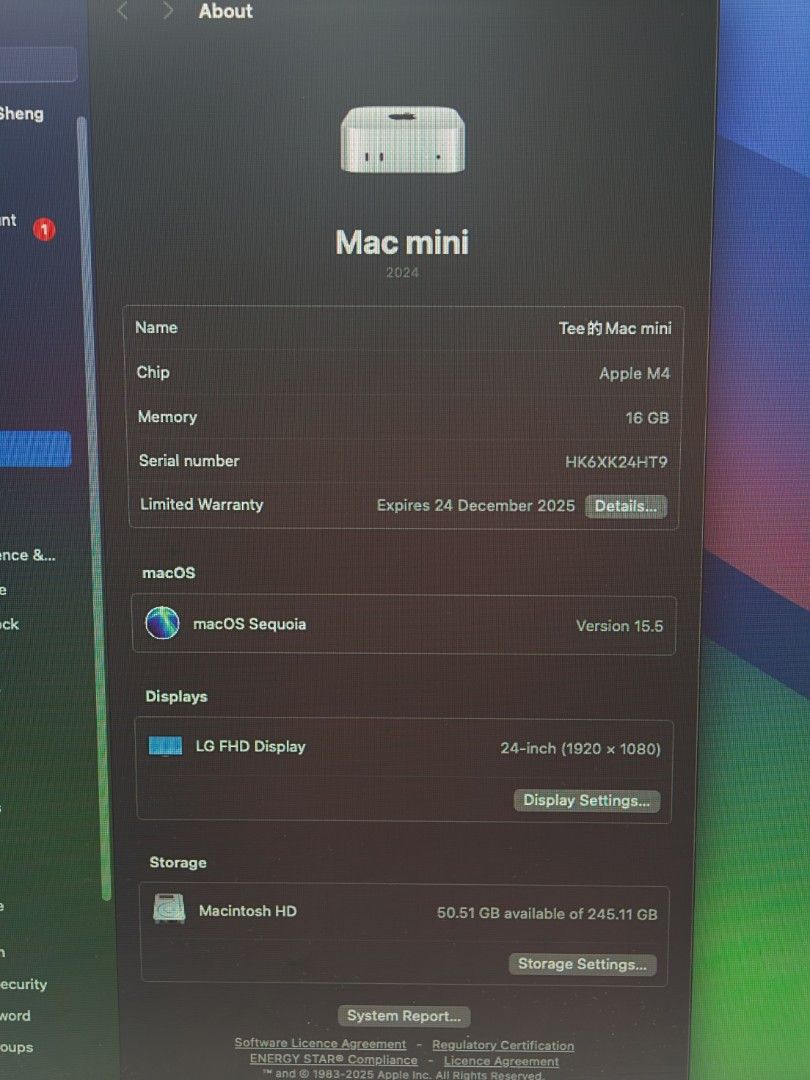Open Storage Settings
The width and height of the screenshot is (810, 1080).
click(x=583, y=964)
